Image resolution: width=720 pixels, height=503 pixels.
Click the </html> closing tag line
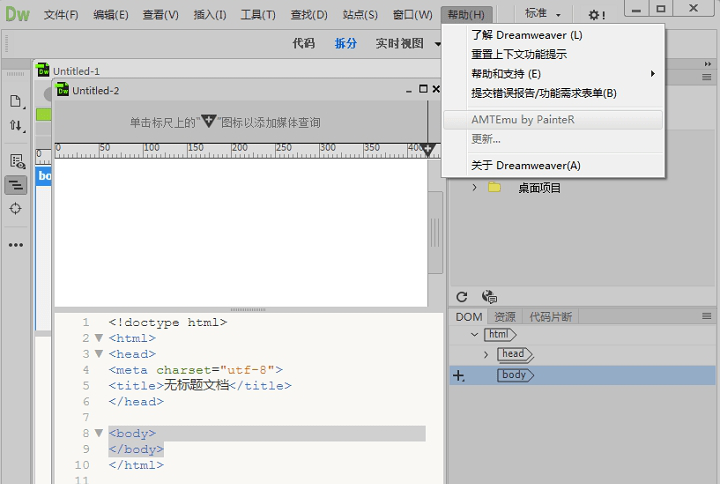136,465
